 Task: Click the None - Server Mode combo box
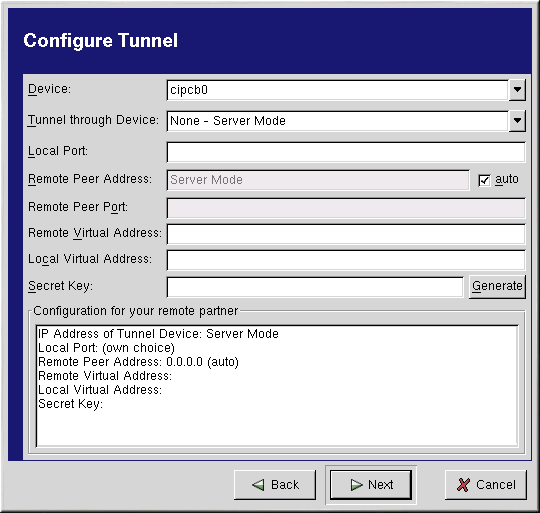[338, 121]
